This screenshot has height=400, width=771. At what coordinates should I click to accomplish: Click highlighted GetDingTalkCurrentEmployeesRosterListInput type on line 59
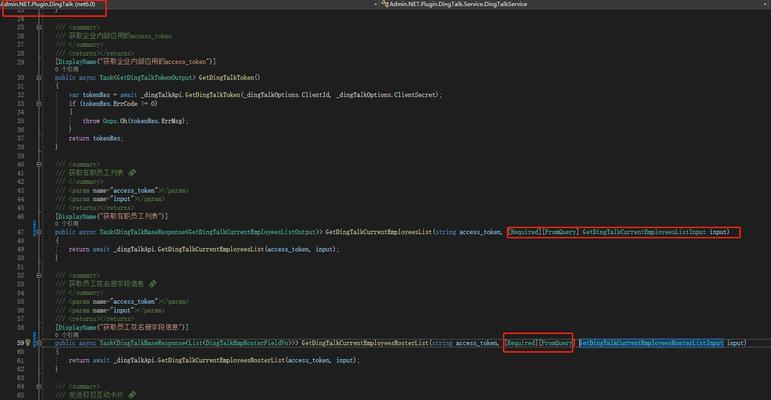pos(651,343)
